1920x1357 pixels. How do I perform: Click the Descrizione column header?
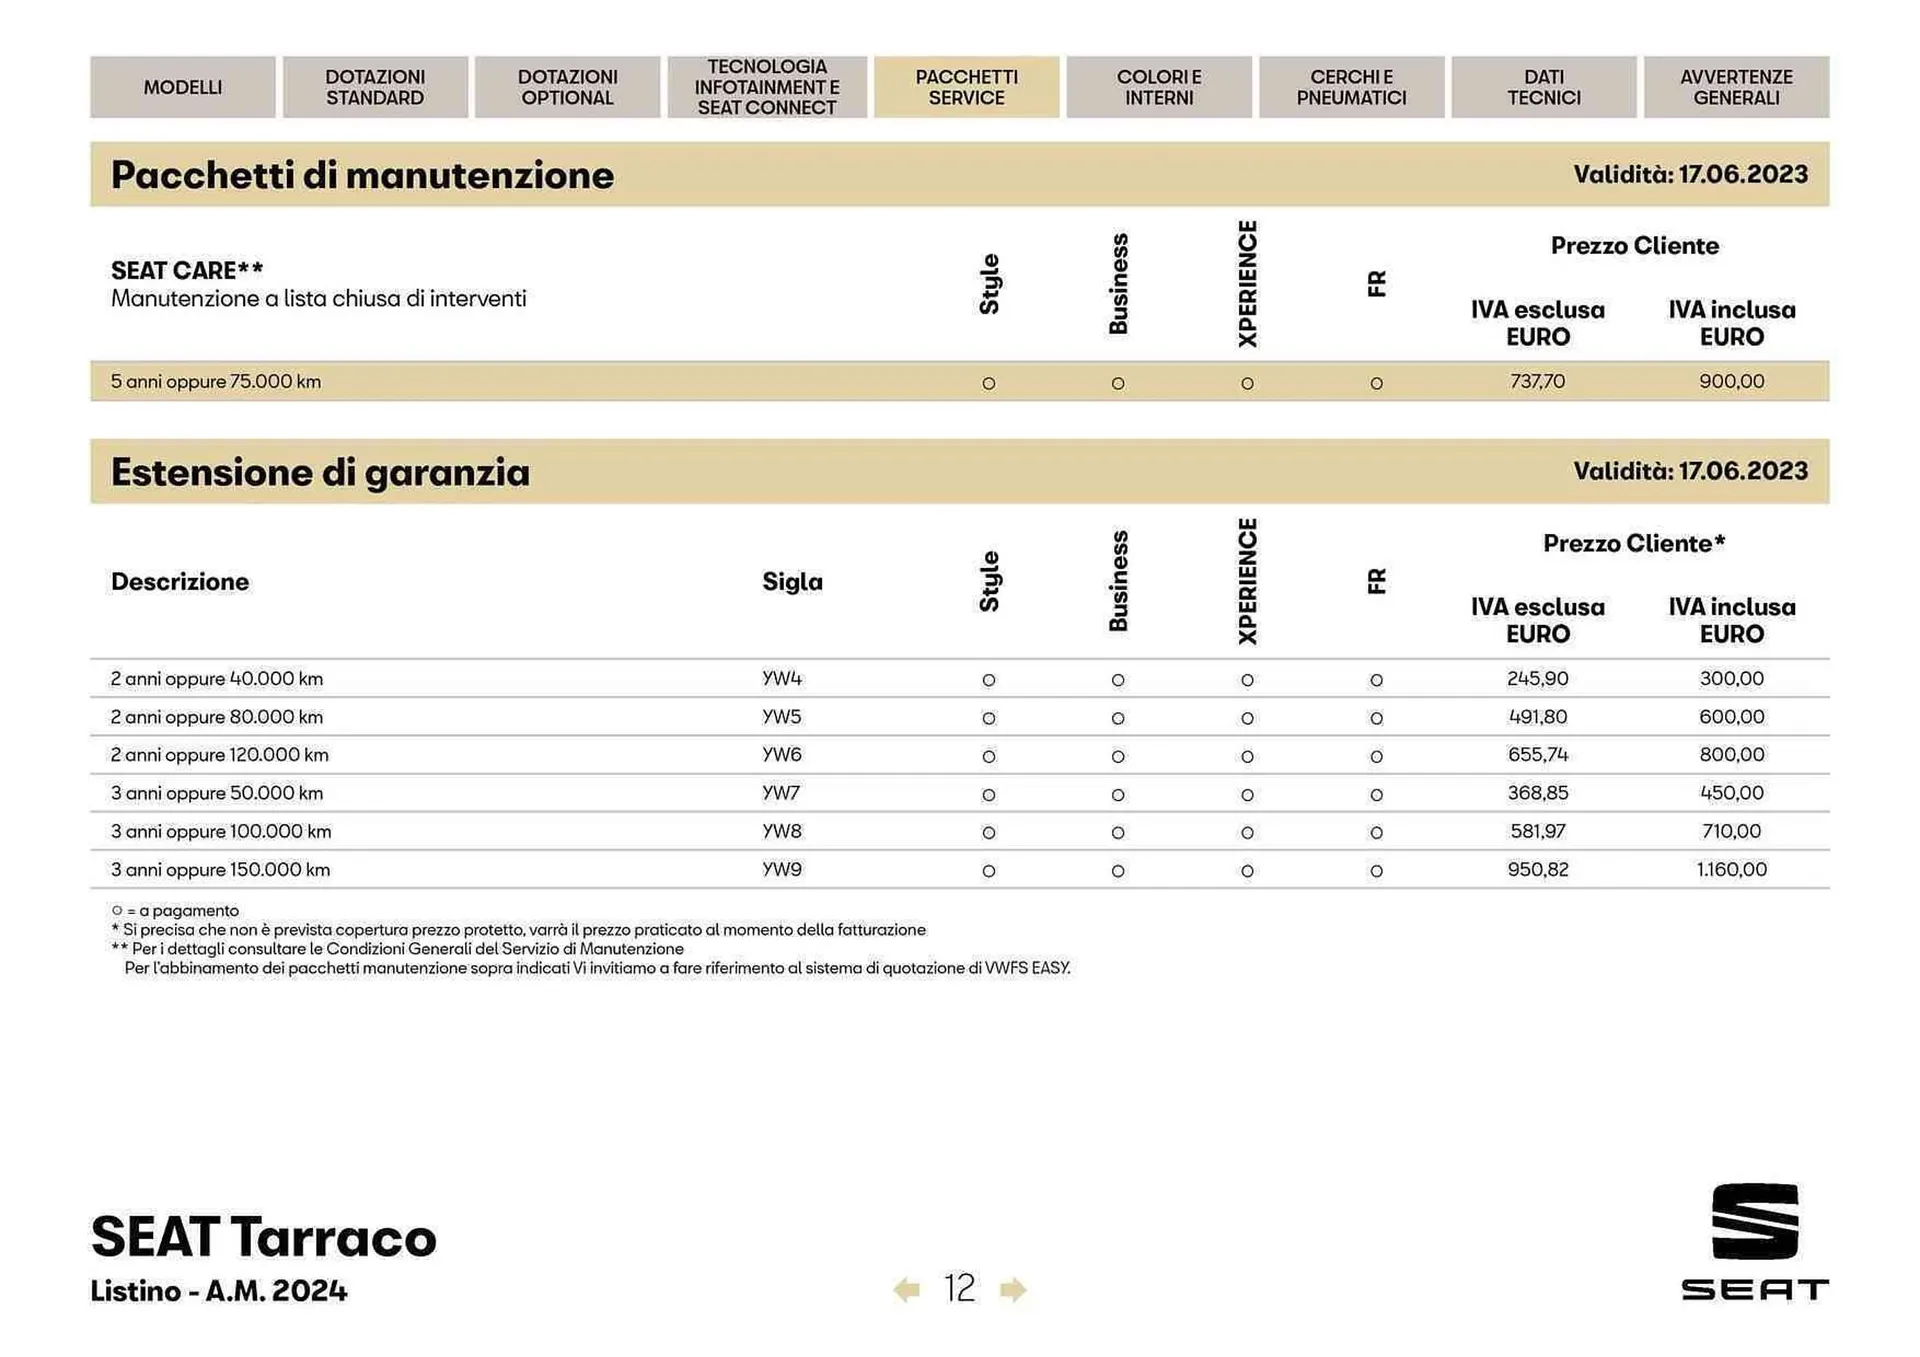pyautogui.click(x=180, y=582)
